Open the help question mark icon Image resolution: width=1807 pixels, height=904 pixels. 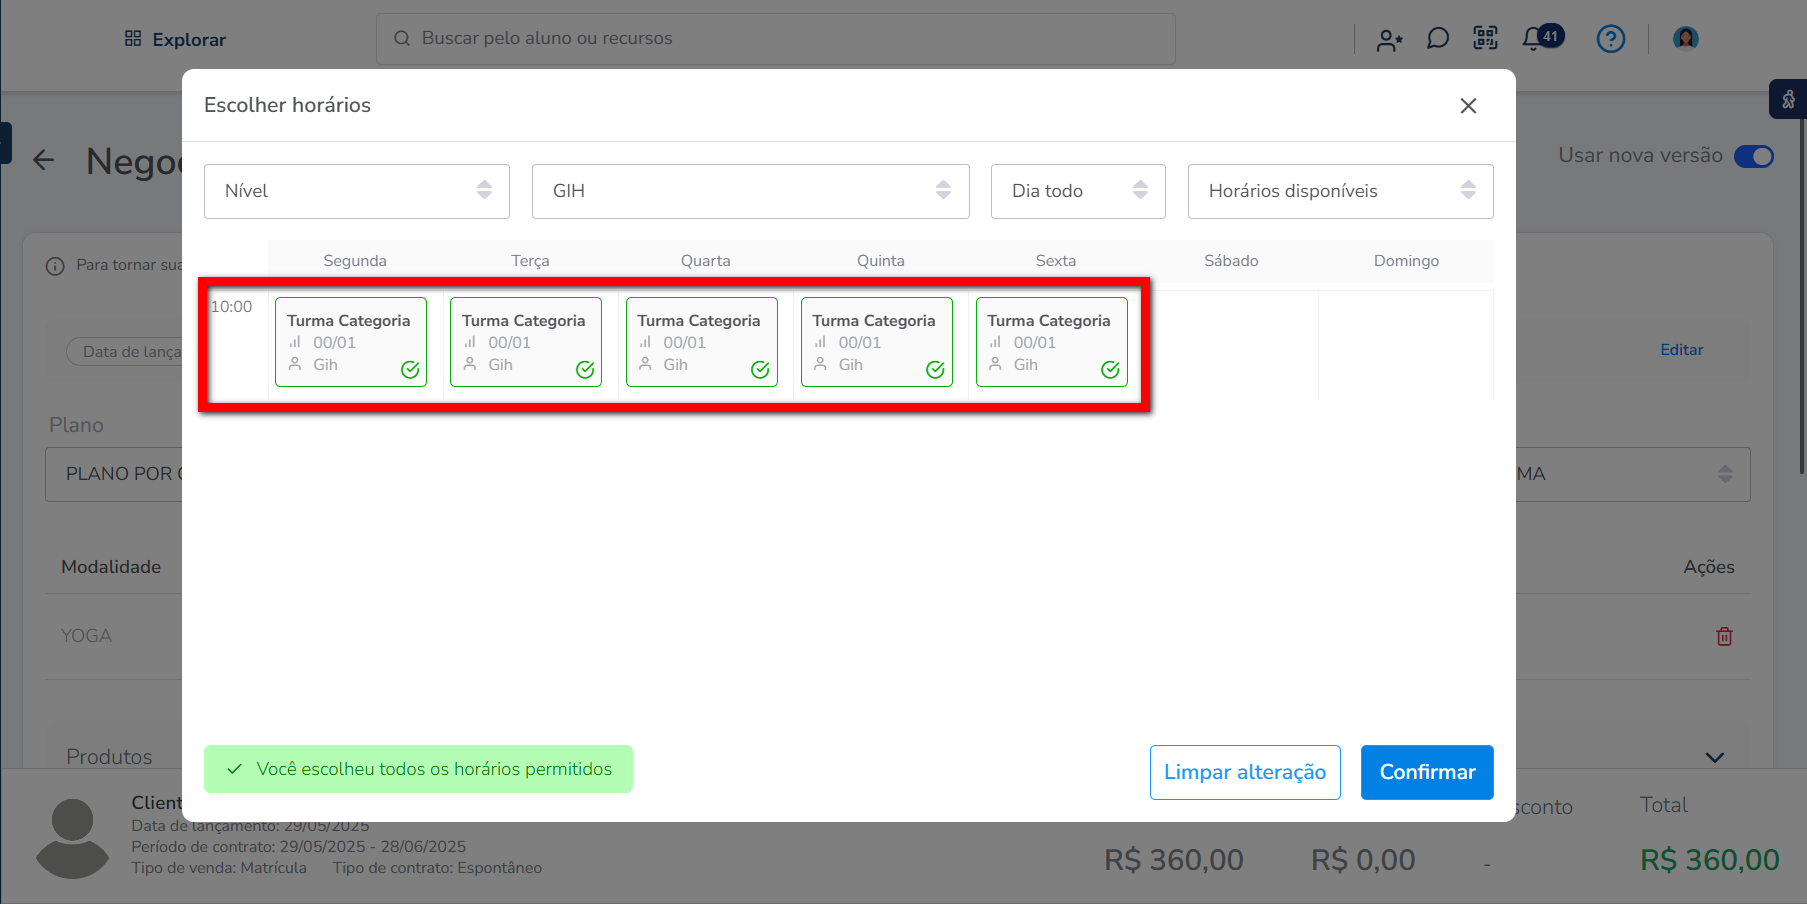1610,39
